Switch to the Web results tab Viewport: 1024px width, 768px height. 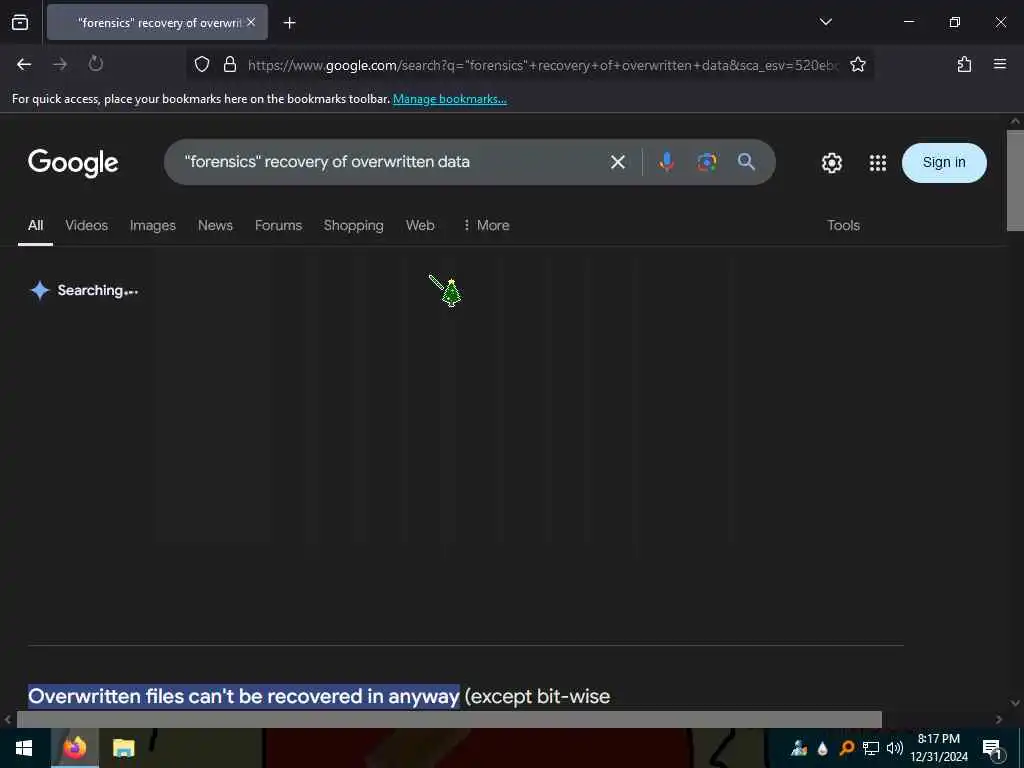pyautogui.click(x=420, y=225)
